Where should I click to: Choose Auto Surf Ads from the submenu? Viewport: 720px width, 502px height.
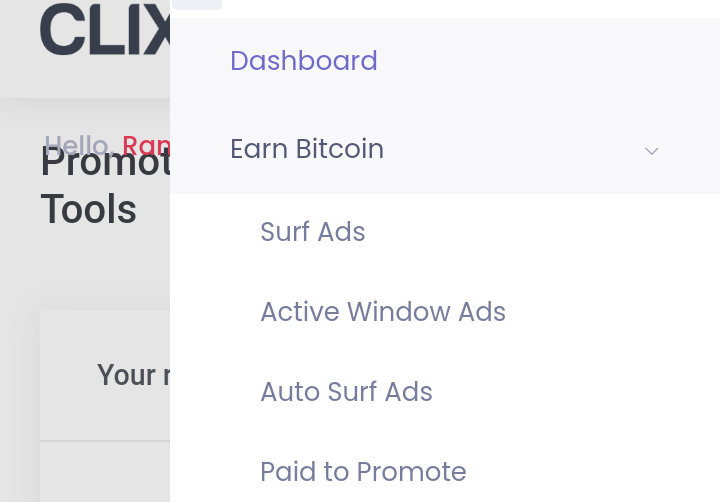click(346, 391)
